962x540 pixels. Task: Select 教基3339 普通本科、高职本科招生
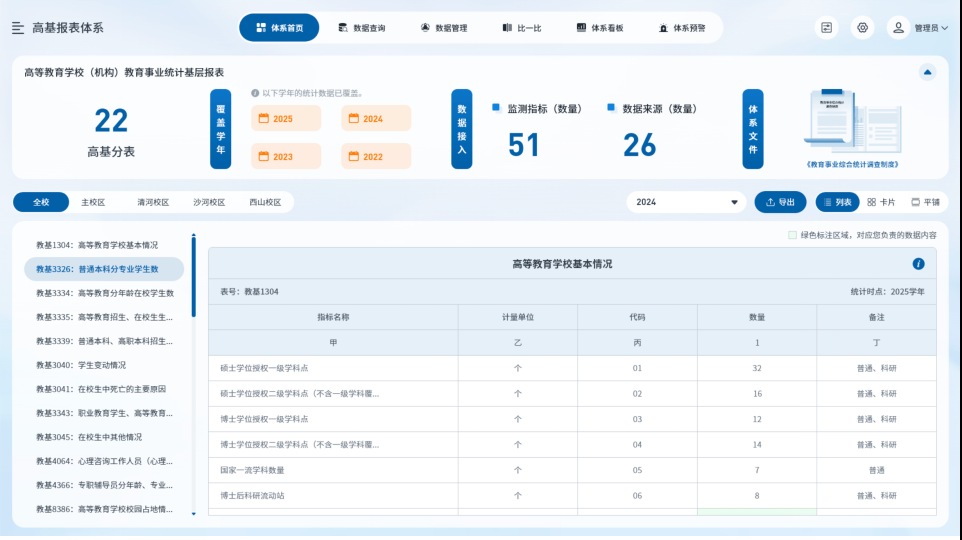pyautogui.click(x=104, y=341)
